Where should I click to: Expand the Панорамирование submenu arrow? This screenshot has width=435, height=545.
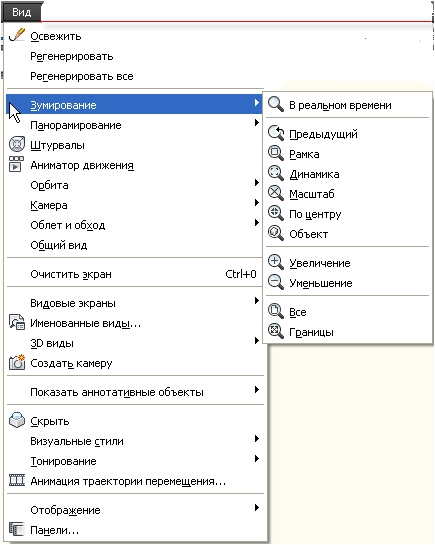[x=256, y=123]
